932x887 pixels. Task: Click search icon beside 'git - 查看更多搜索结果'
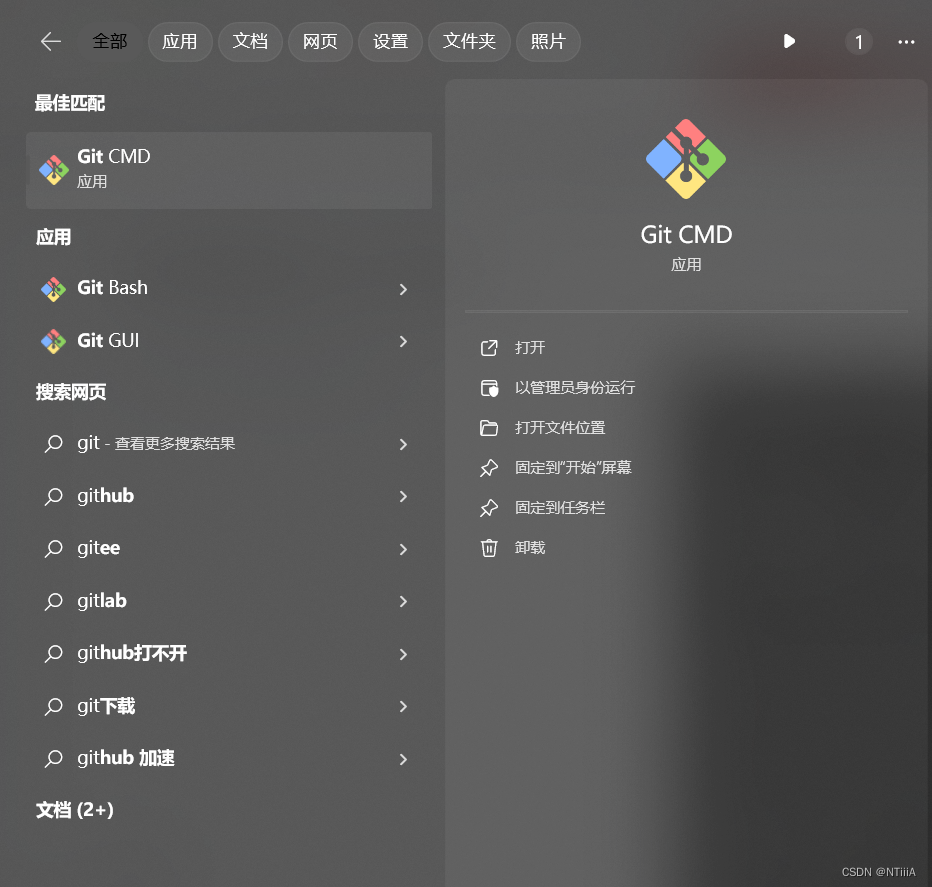[53, 444]
